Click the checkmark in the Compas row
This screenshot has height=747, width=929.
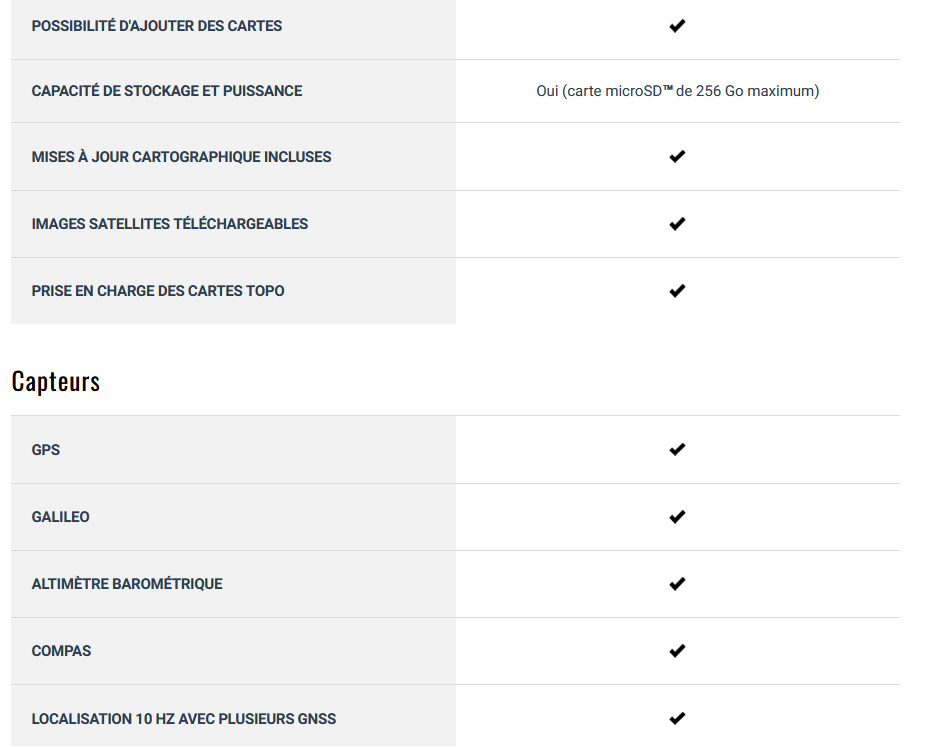[677, 651]
